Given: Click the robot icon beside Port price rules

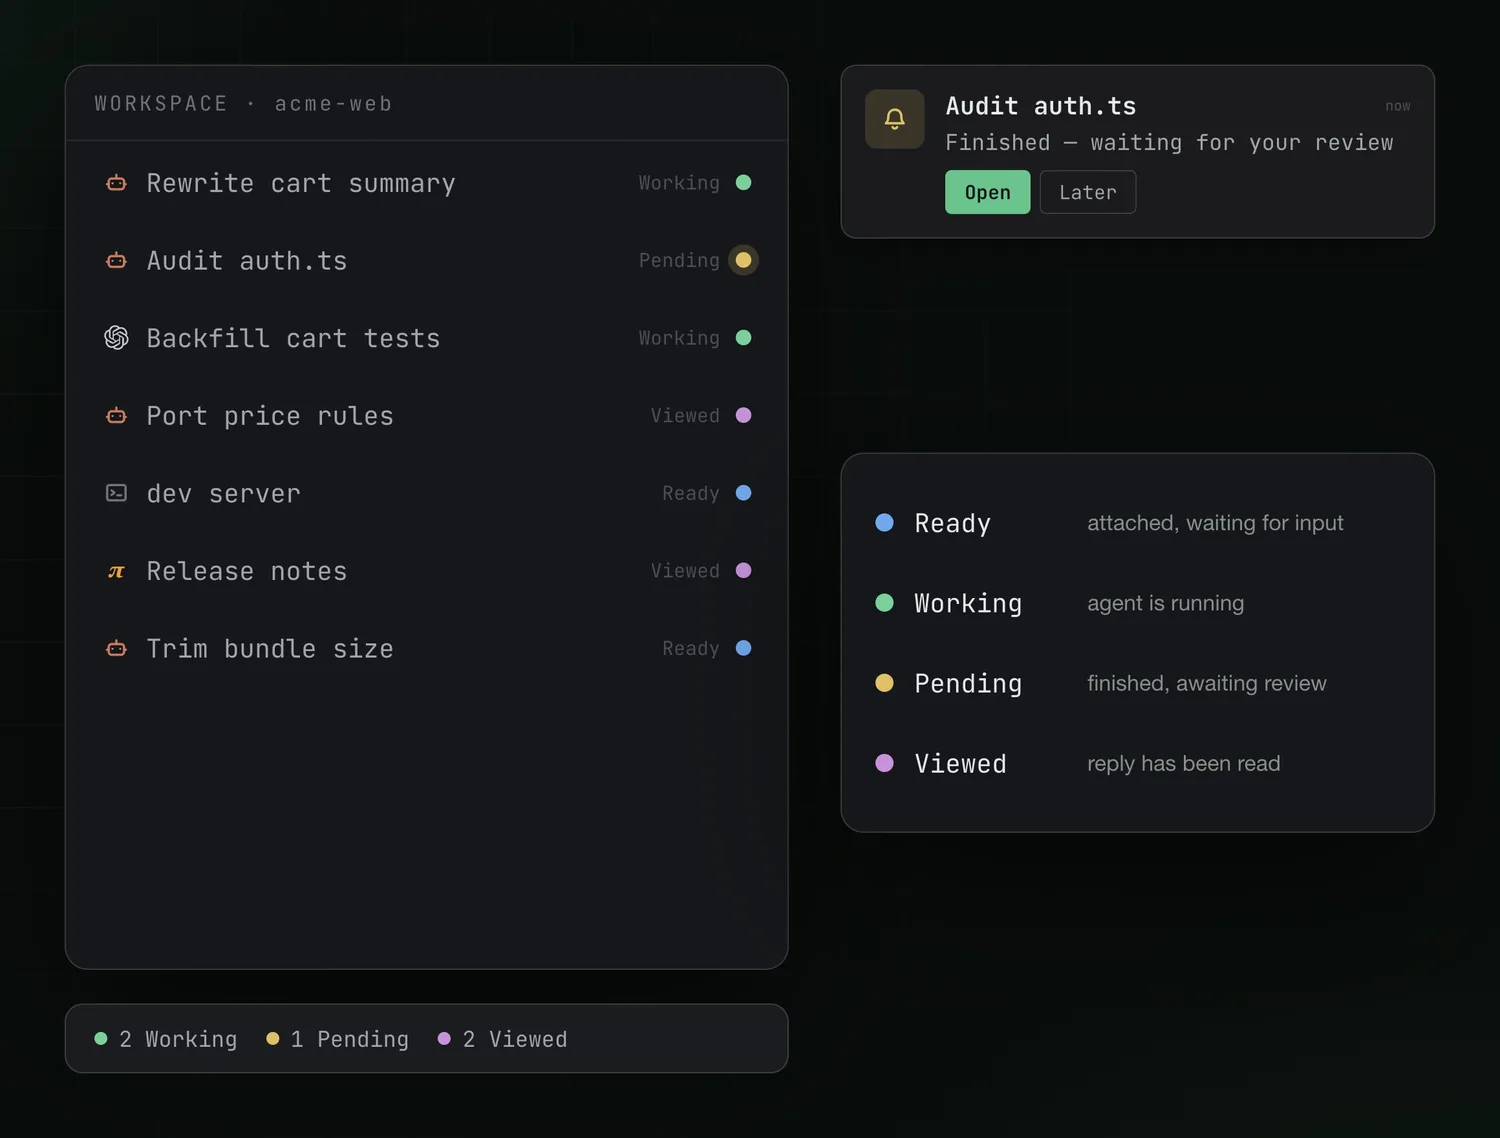Looking at the screenshot, I should tap(116, 416).
